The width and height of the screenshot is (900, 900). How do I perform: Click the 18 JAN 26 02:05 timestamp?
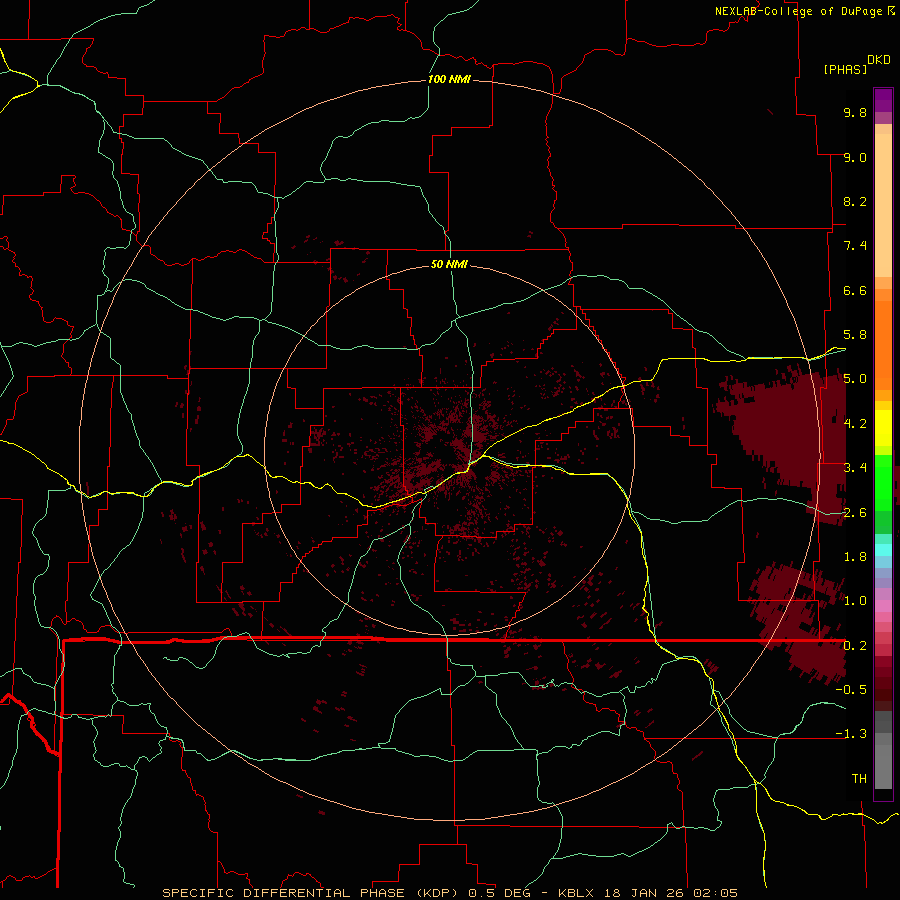tap(669, 893)
